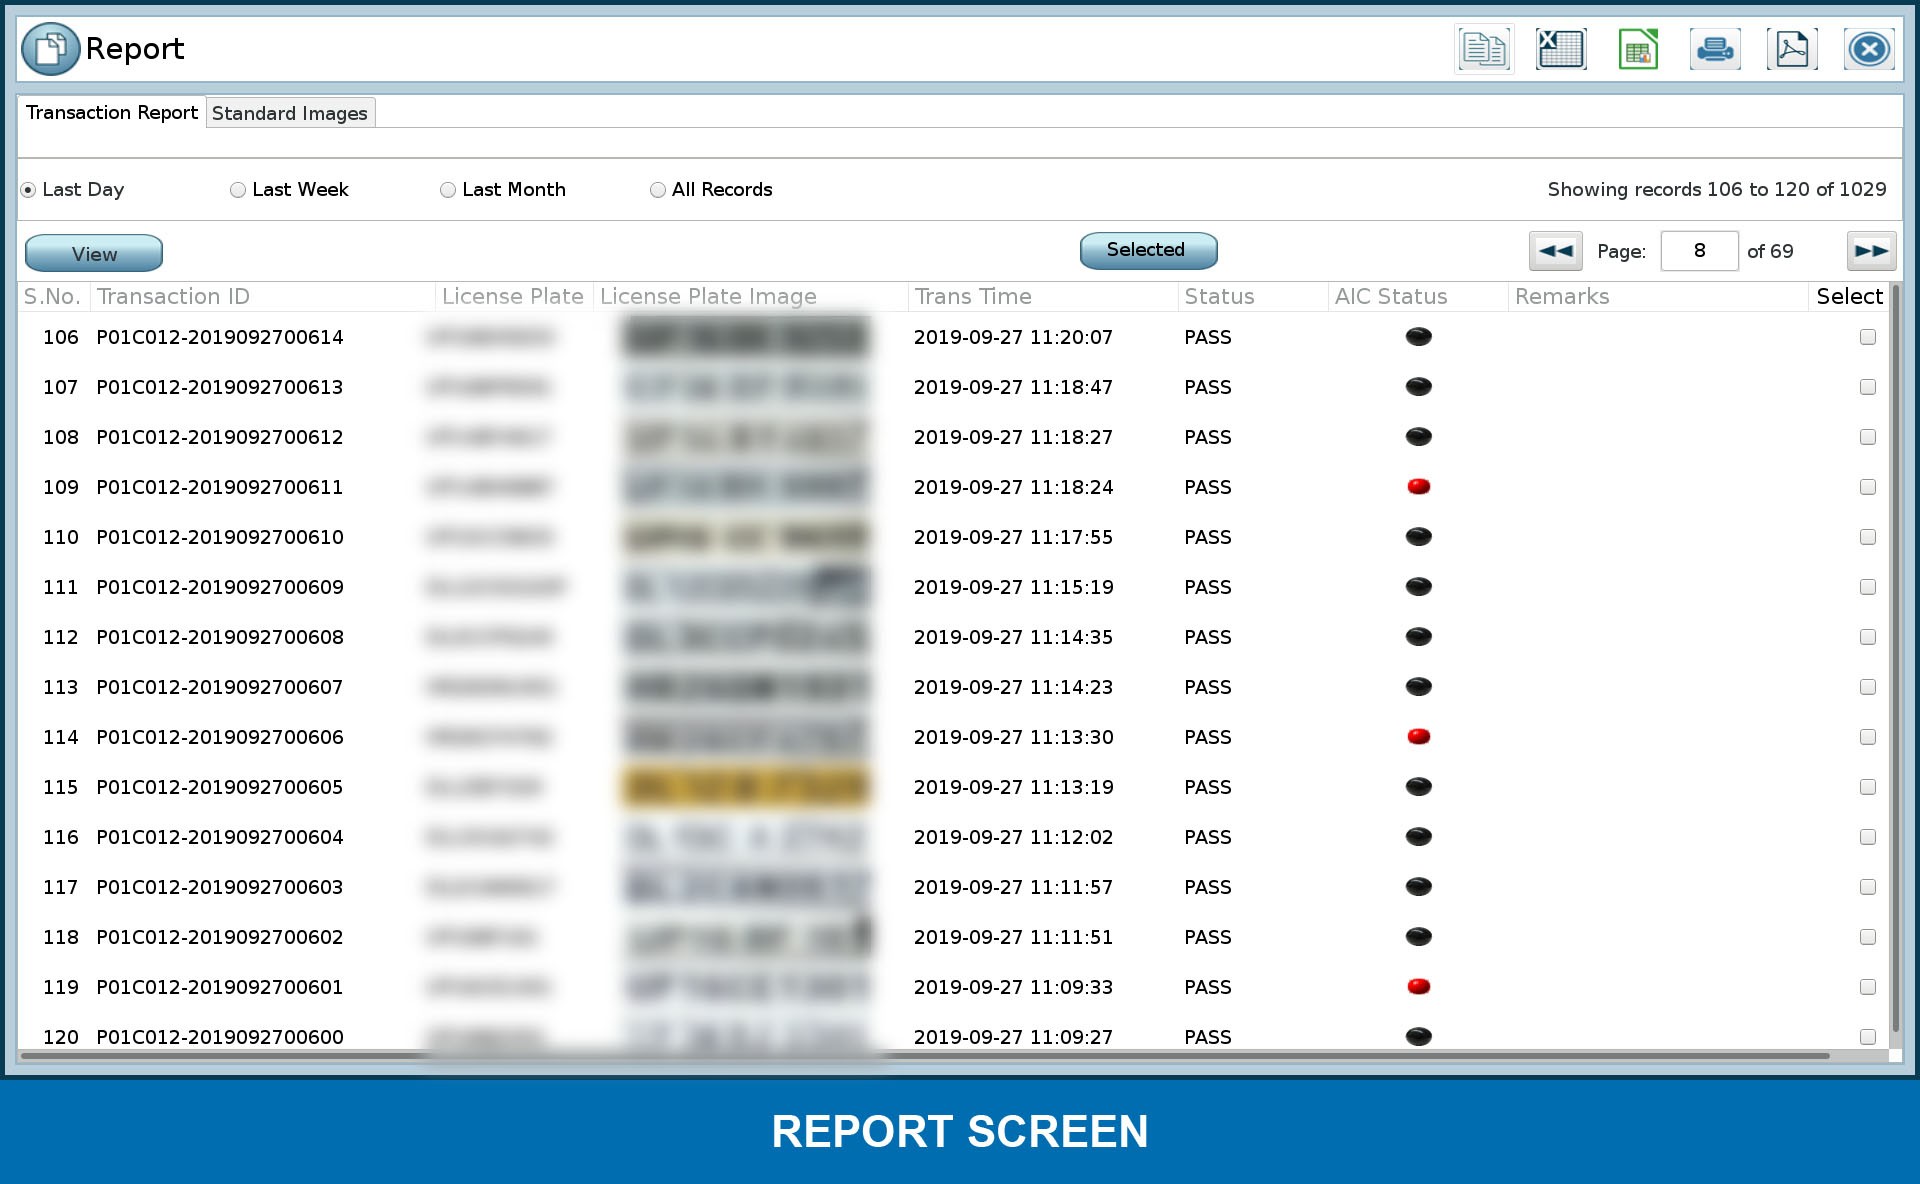Click the Selected button

pyautogui.click(x=1148, y=250)
